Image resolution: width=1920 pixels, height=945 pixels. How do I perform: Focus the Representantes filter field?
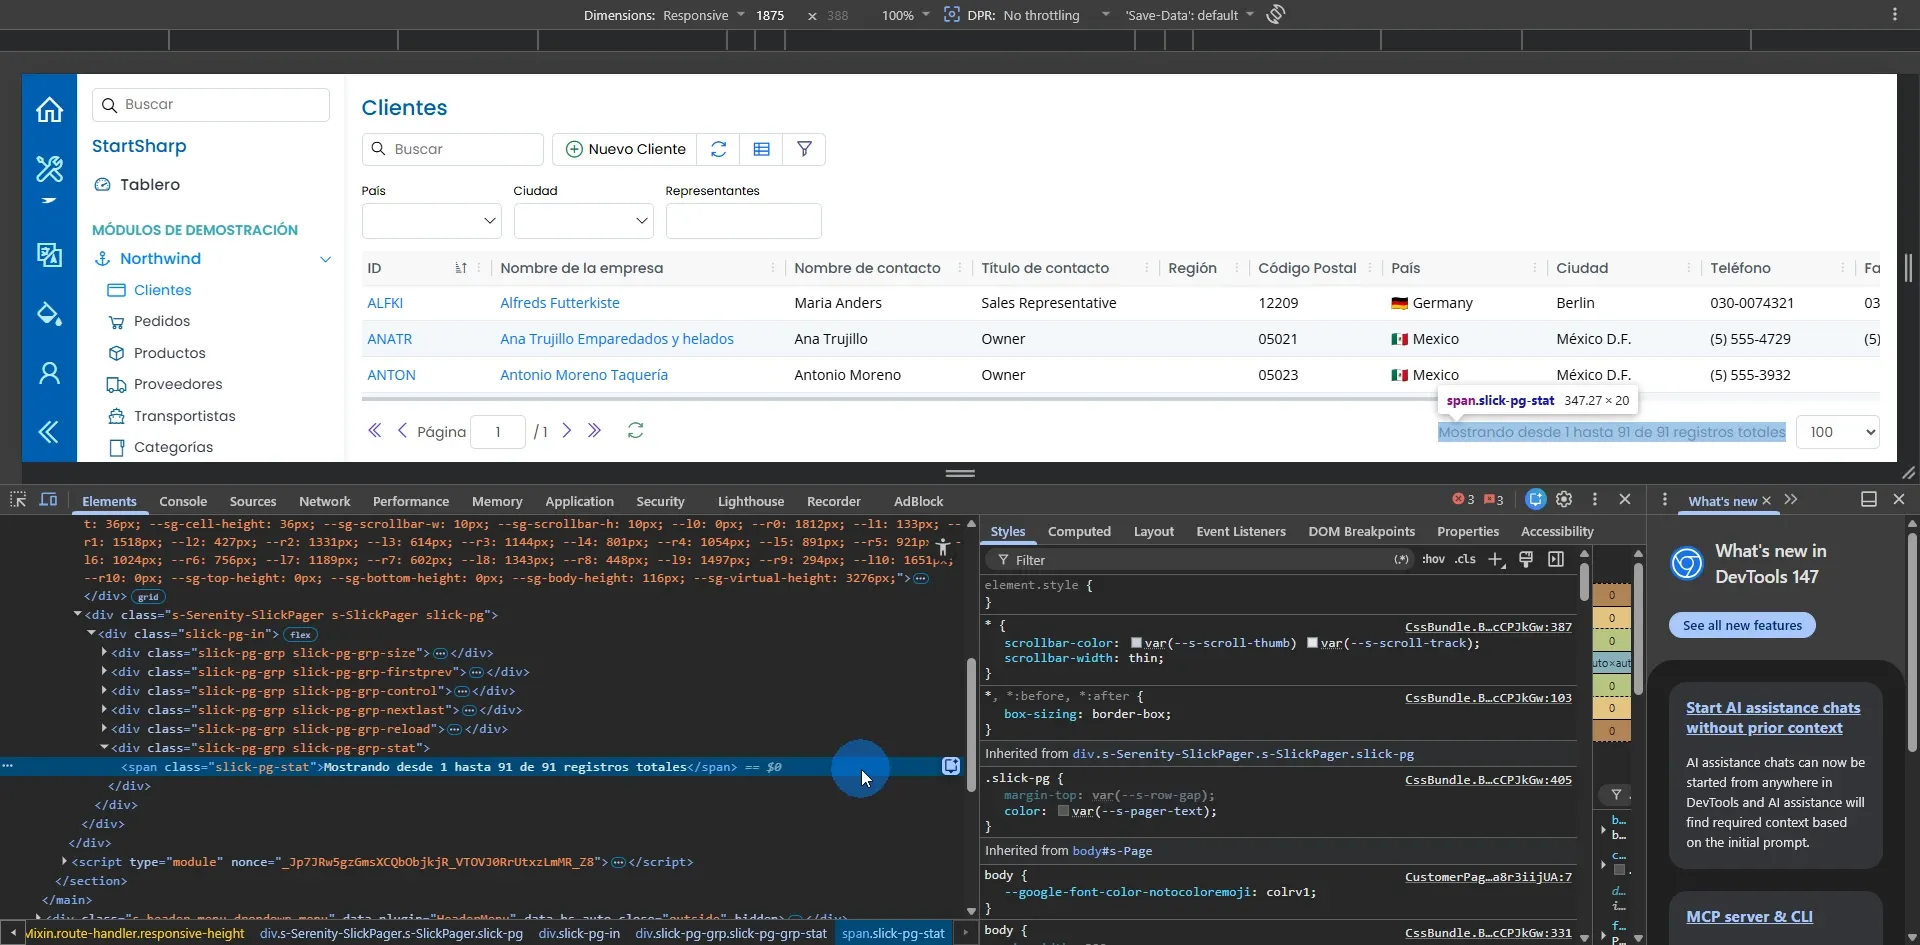pyautogui.click(x=744, y=221)
